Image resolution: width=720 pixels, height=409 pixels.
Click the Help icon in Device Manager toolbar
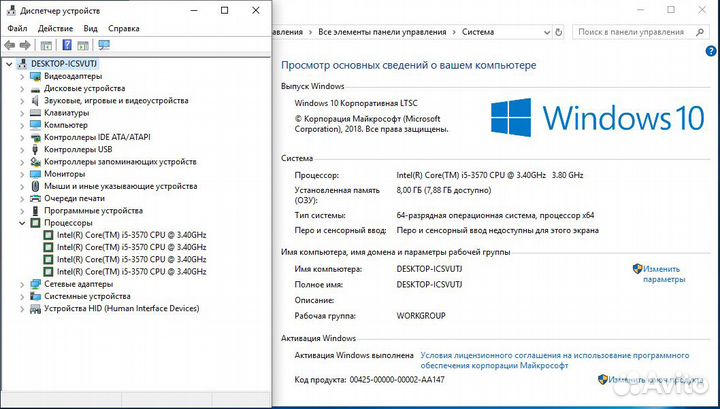(x=67, y=45)
